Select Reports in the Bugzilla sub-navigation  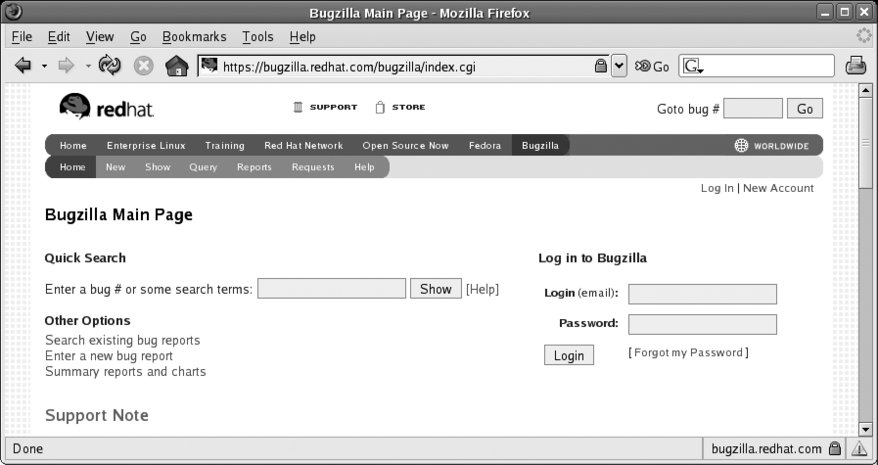[x=254, y=168]
